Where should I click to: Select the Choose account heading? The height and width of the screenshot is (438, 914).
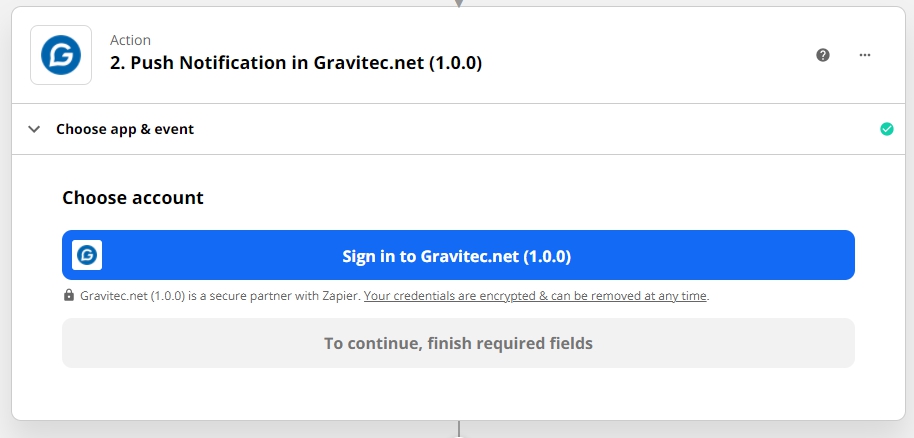point(133,198)
